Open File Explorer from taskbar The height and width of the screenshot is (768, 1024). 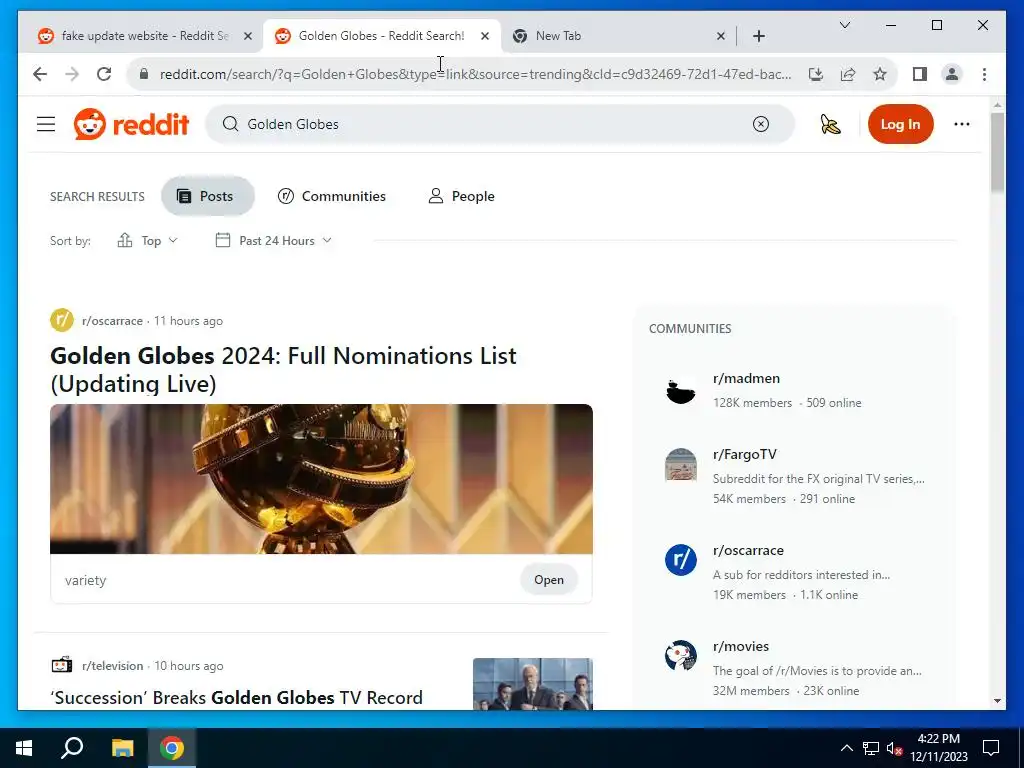click(x=122, y=748)
